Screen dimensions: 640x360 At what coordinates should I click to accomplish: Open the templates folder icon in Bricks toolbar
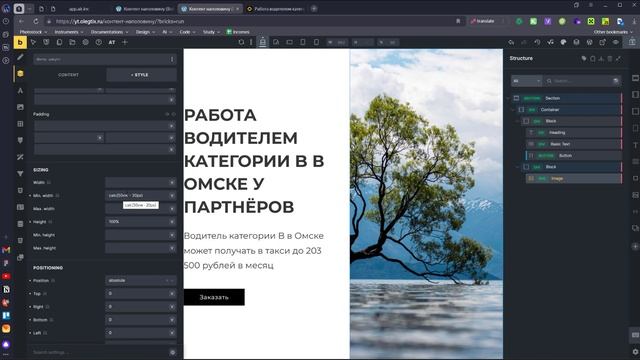[x=72, y=42]
